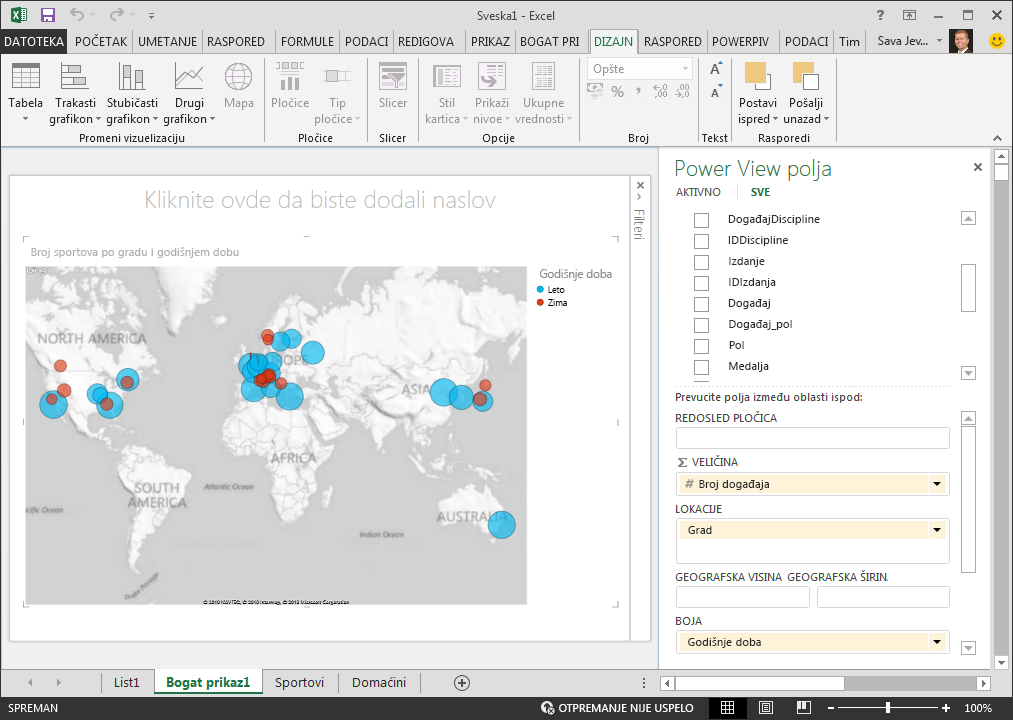Save the workbook
Viewport: 1013px width, 720px height.
pos(48,15)
